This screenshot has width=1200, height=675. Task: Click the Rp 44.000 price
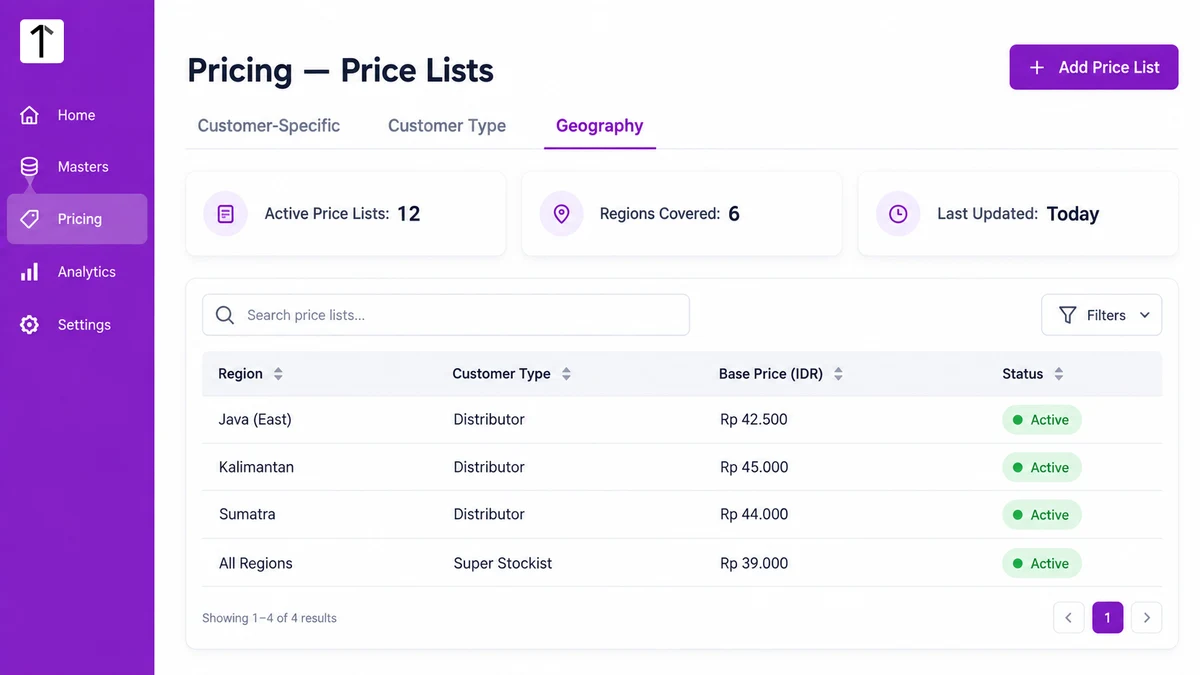pos(754,514)
